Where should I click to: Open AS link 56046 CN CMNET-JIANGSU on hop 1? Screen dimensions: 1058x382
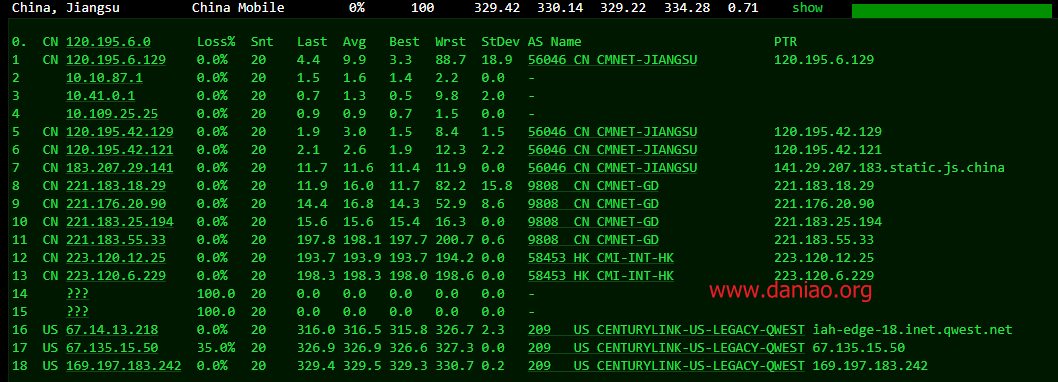tap(613, 59)
